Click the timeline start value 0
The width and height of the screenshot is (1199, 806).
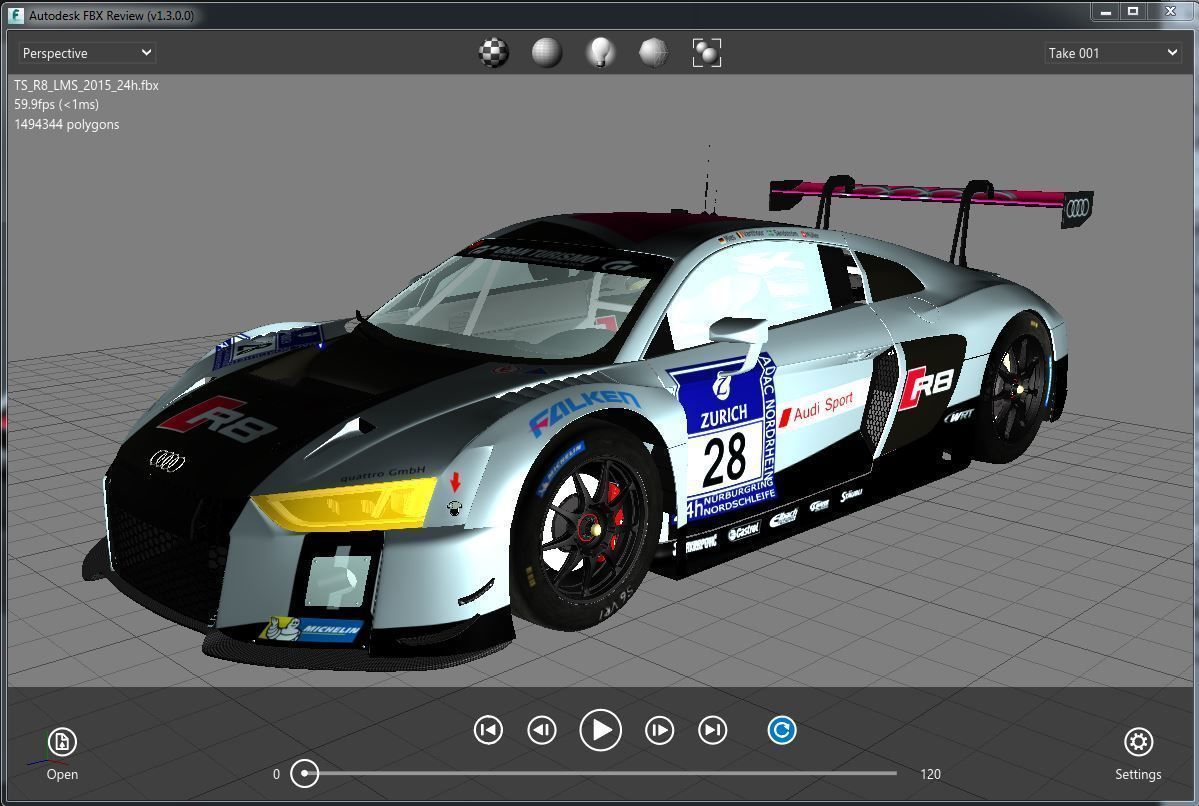pos(276,774)
